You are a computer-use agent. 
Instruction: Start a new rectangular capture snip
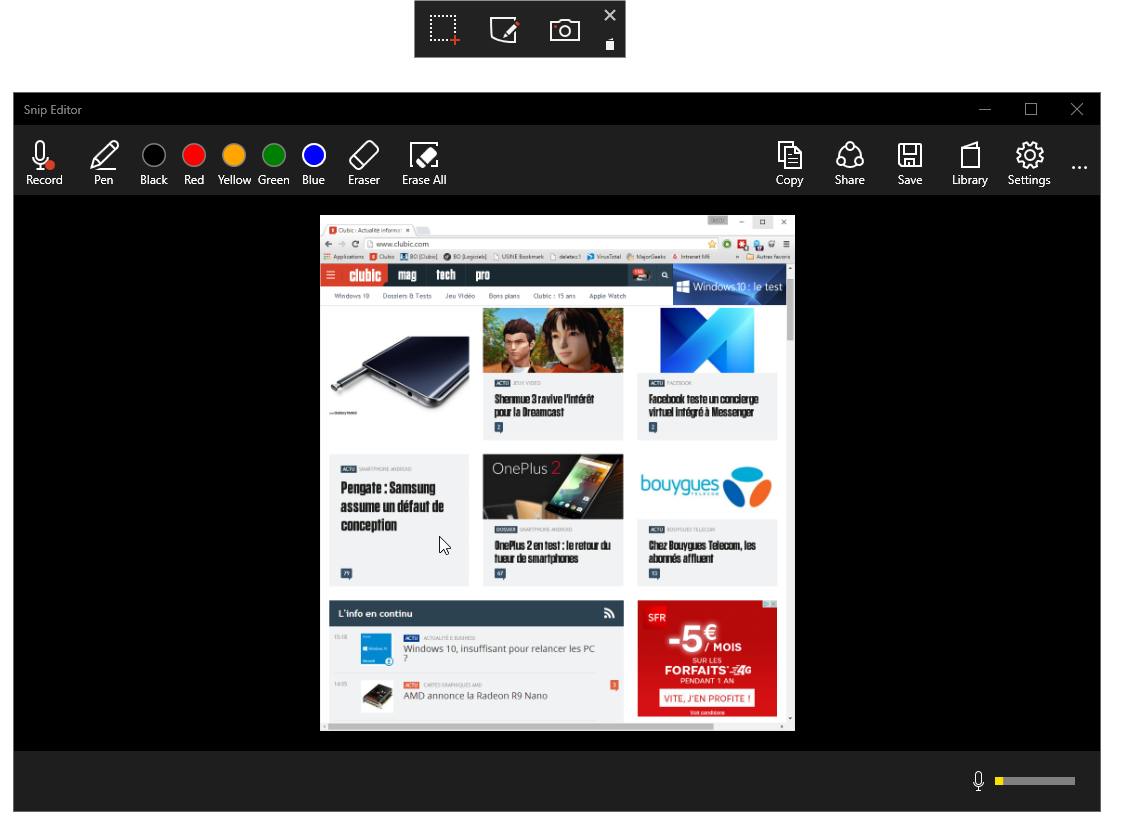coord(445,30)
